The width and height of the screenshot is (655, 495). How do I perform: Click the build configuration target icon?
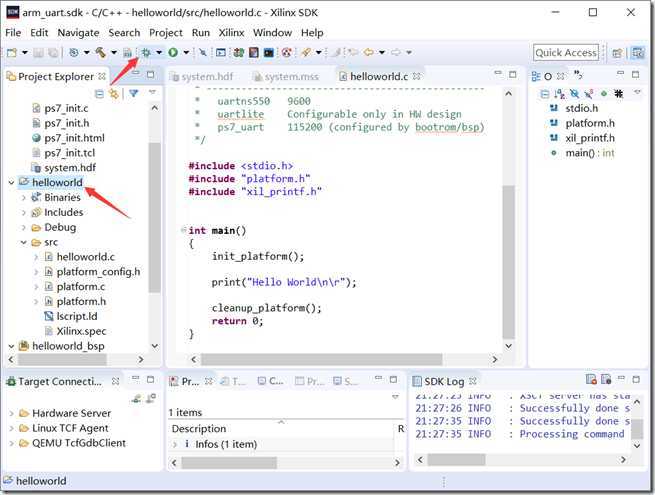74,53
